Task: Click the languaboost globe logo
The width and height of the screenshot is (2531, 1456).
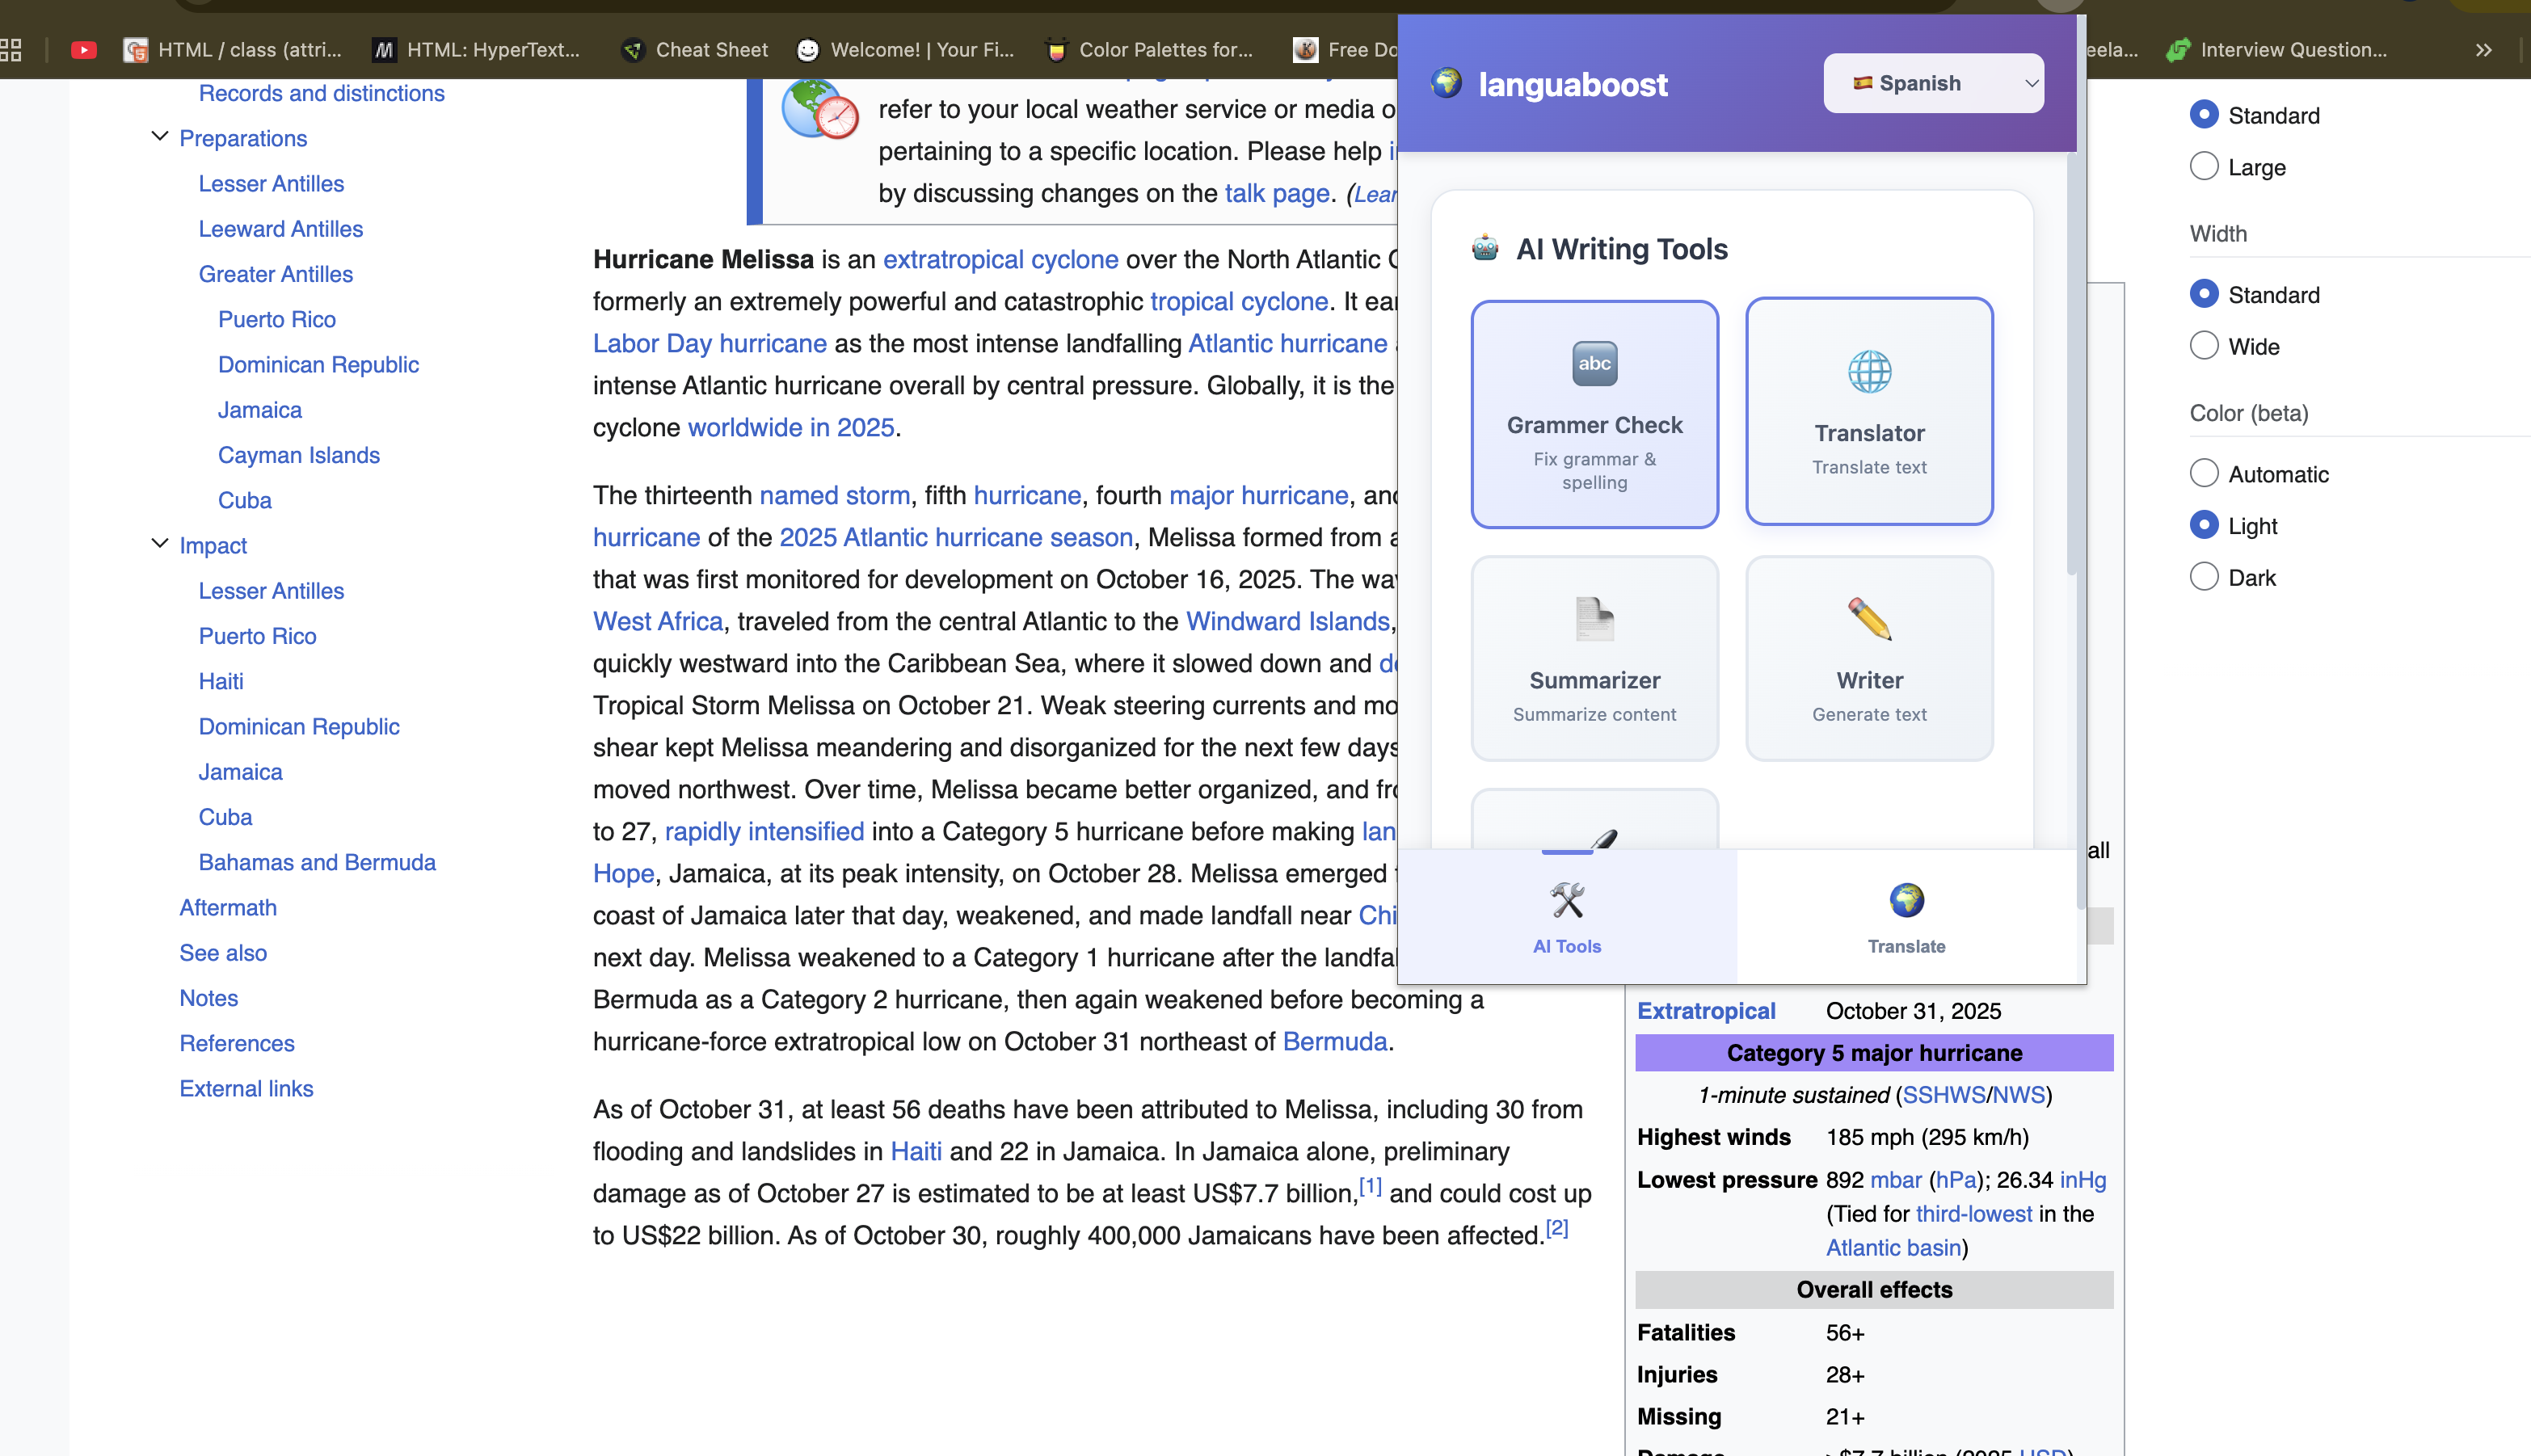Action: pyautogui.click(x=1445, y=83)
